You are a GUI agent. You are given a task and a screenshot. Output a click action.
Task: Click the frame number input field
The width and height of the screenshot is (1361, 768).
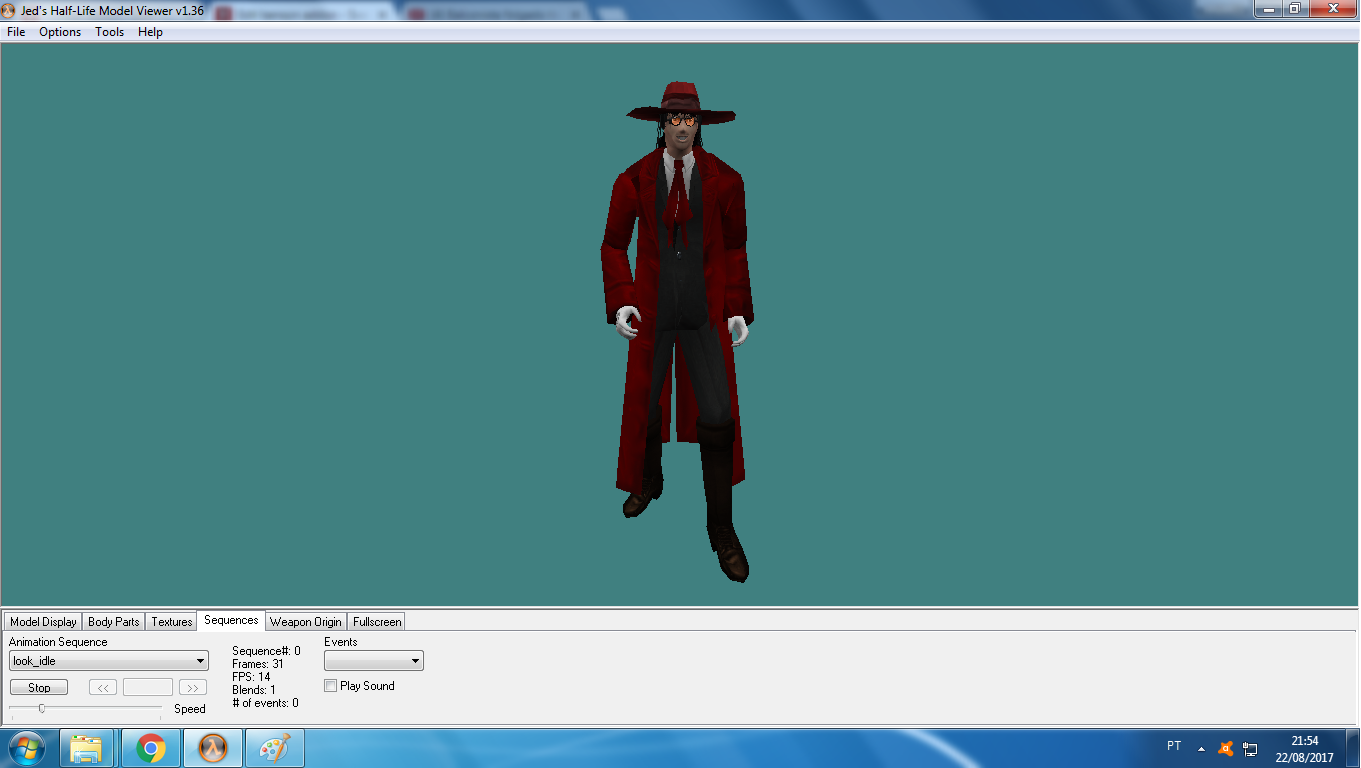click(x=148, y=688)
